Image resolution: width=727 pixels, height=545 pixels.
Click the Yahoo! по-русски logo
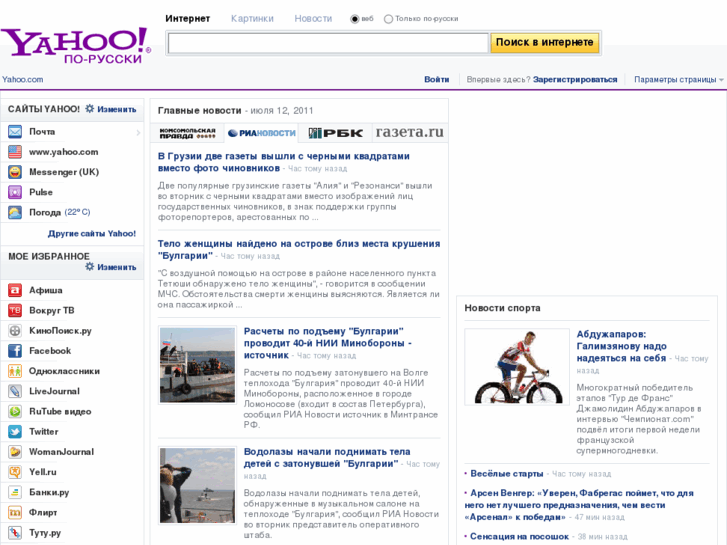pos(76,45)
